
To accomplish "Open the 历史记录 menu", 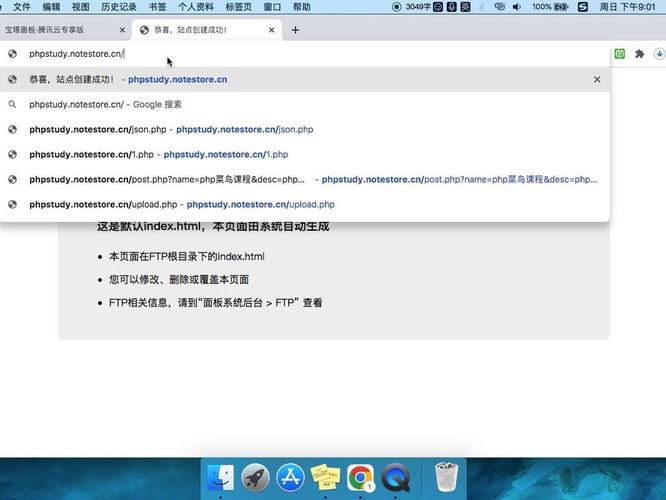I will pyautogui.click(x=119, y=7).
